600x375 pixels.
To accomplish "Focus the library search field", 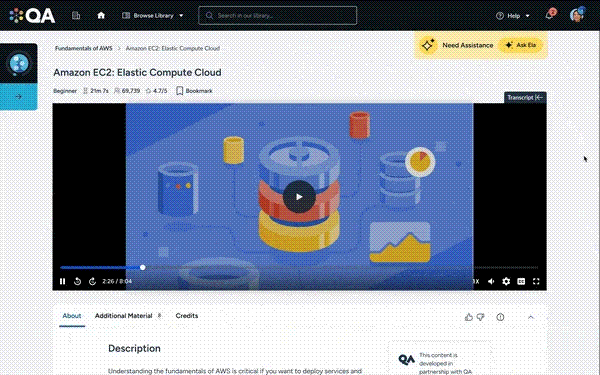I will (277, 16).
